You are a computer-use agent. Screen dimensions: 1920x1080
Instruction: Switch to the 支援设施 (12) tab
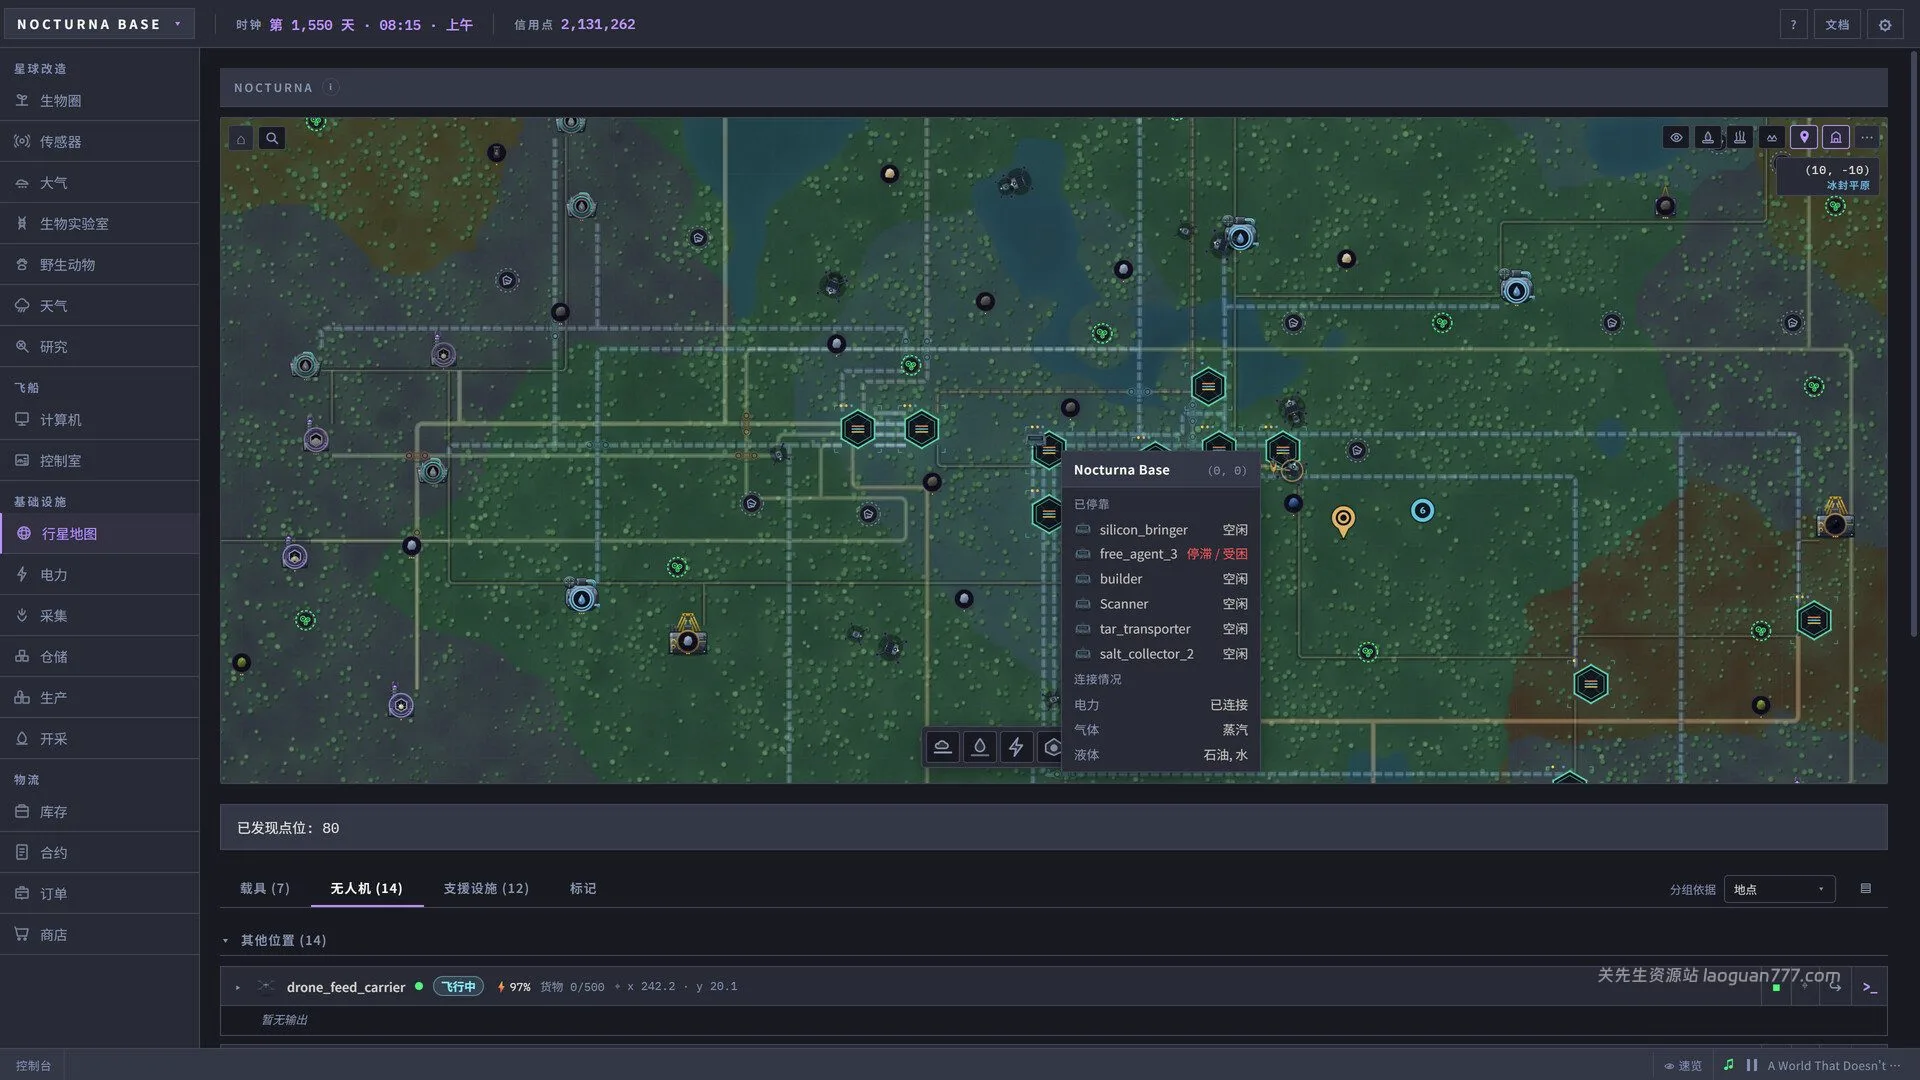[x=486, y=888]
